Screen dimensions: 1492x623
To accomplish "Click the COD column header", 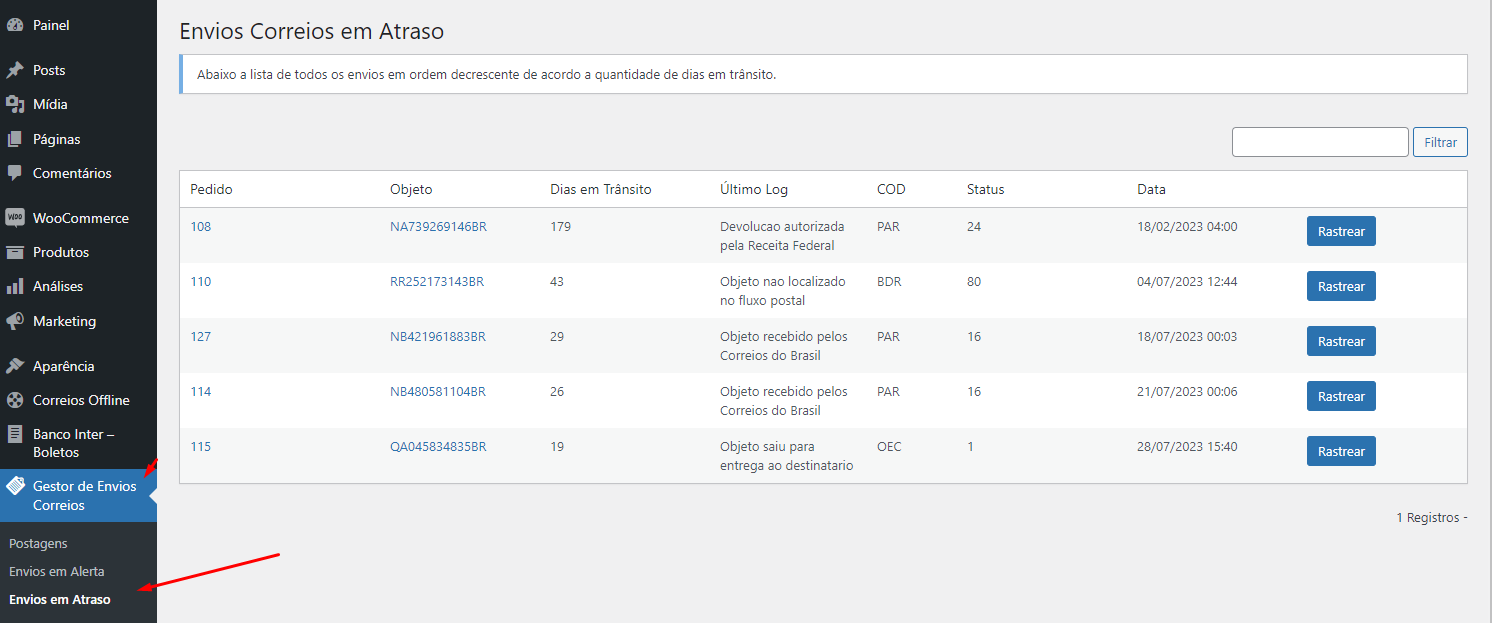I will tap(892, 189).
